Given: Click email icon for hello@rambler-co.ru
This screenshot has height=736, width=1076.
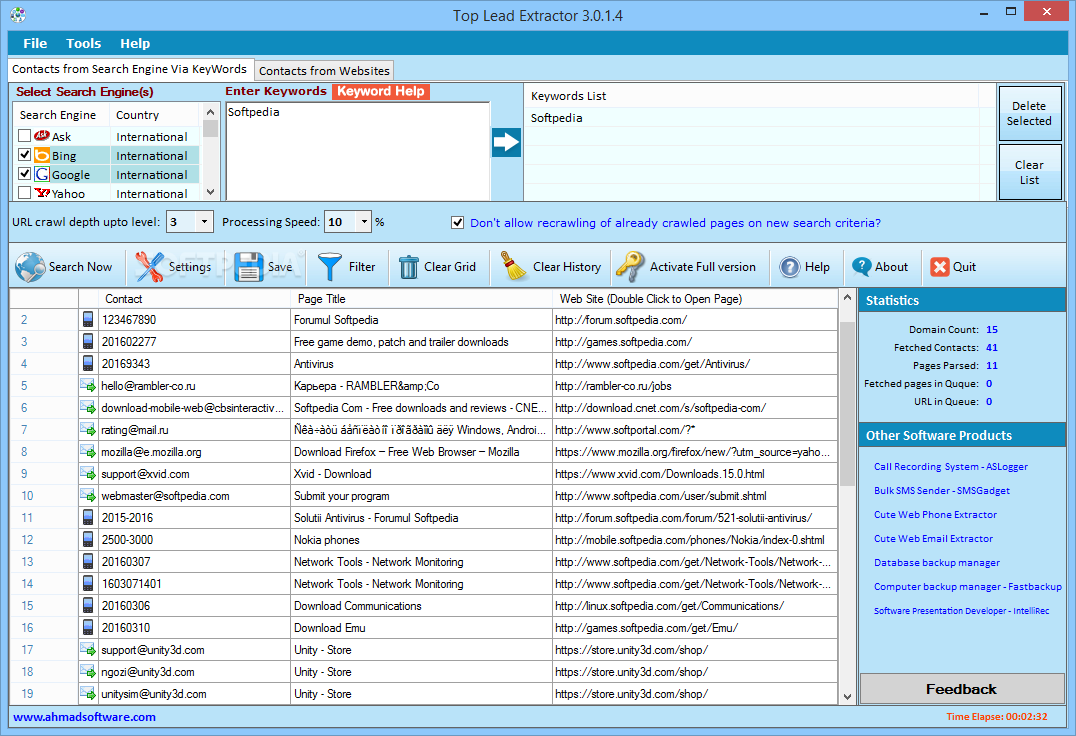Looking at the screenshot, I should coord(88,385).
